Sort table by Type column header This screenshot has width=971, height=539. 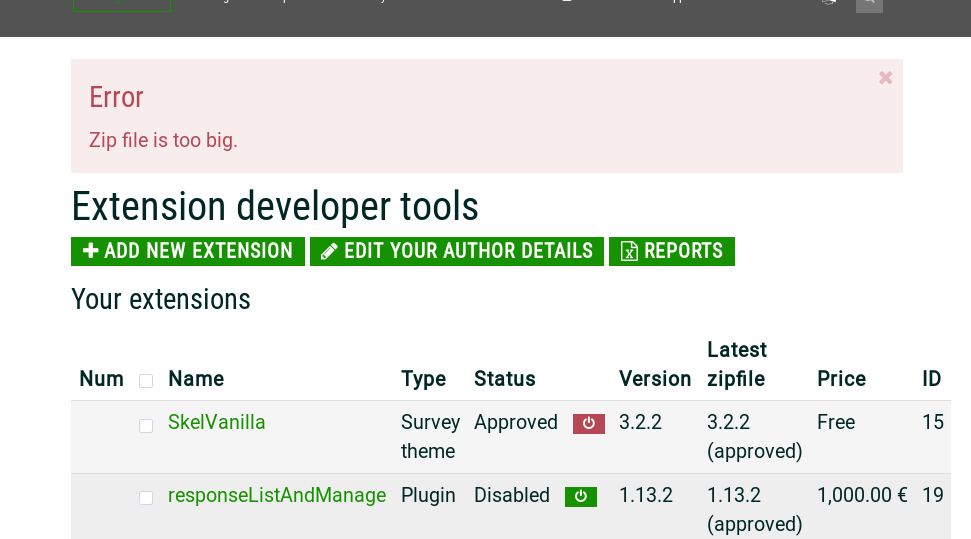click(x=423, y=379)
